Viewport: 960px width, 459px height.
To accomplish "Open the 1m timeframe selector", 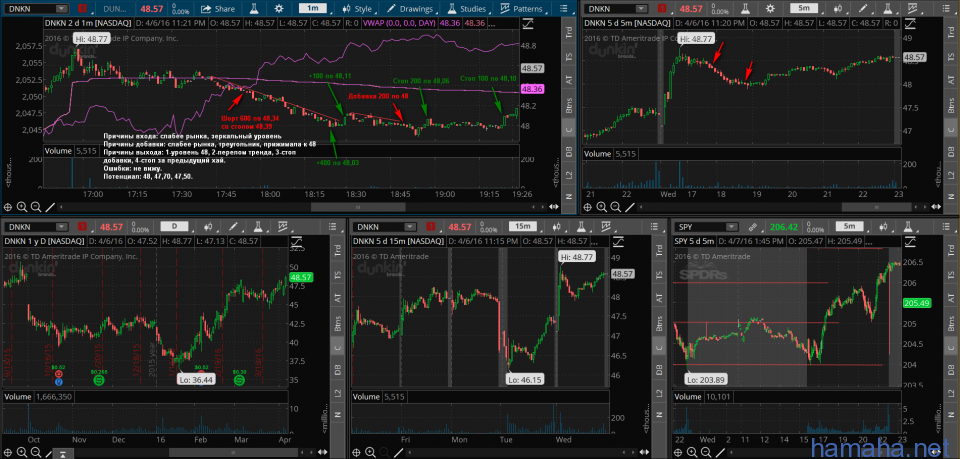I will 313,9.
